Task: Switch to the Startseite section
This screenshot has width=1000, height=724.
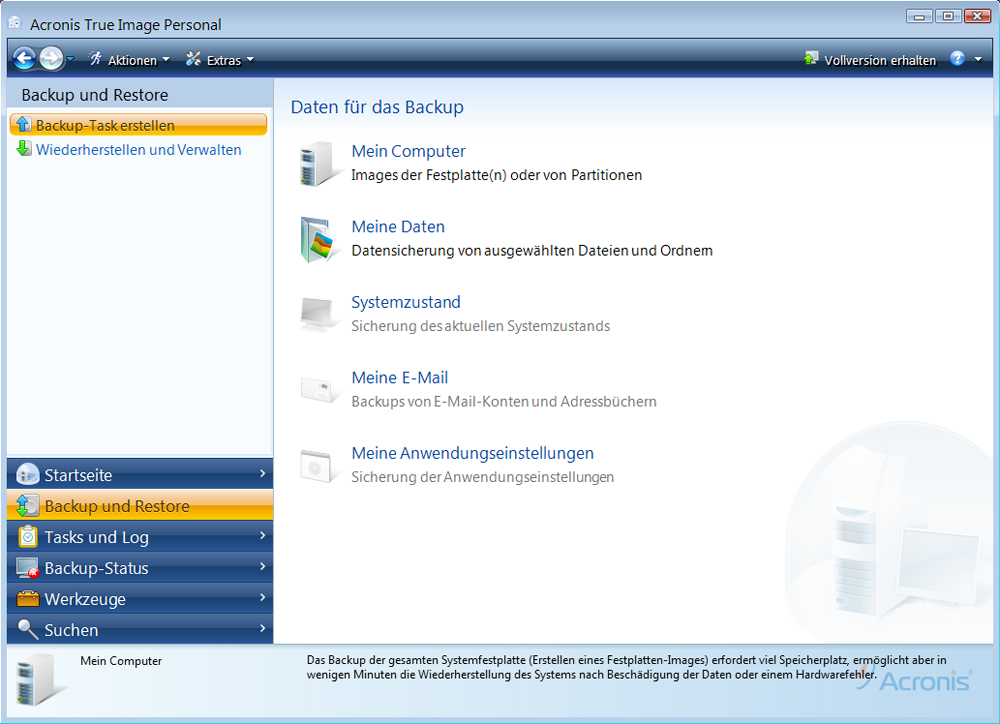Action: pyautogui.click(x=140, y=474)
